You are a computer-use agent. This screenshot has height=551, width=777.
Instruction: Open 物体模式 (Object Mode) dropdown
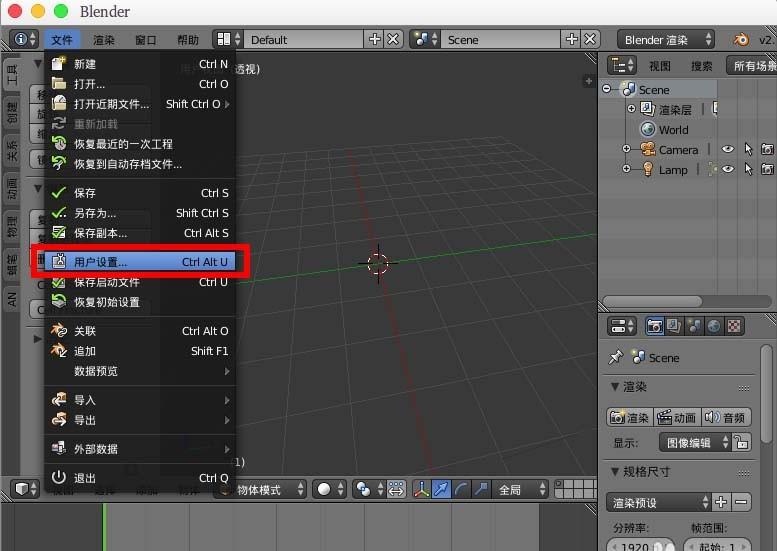click(x=261, y=490)
